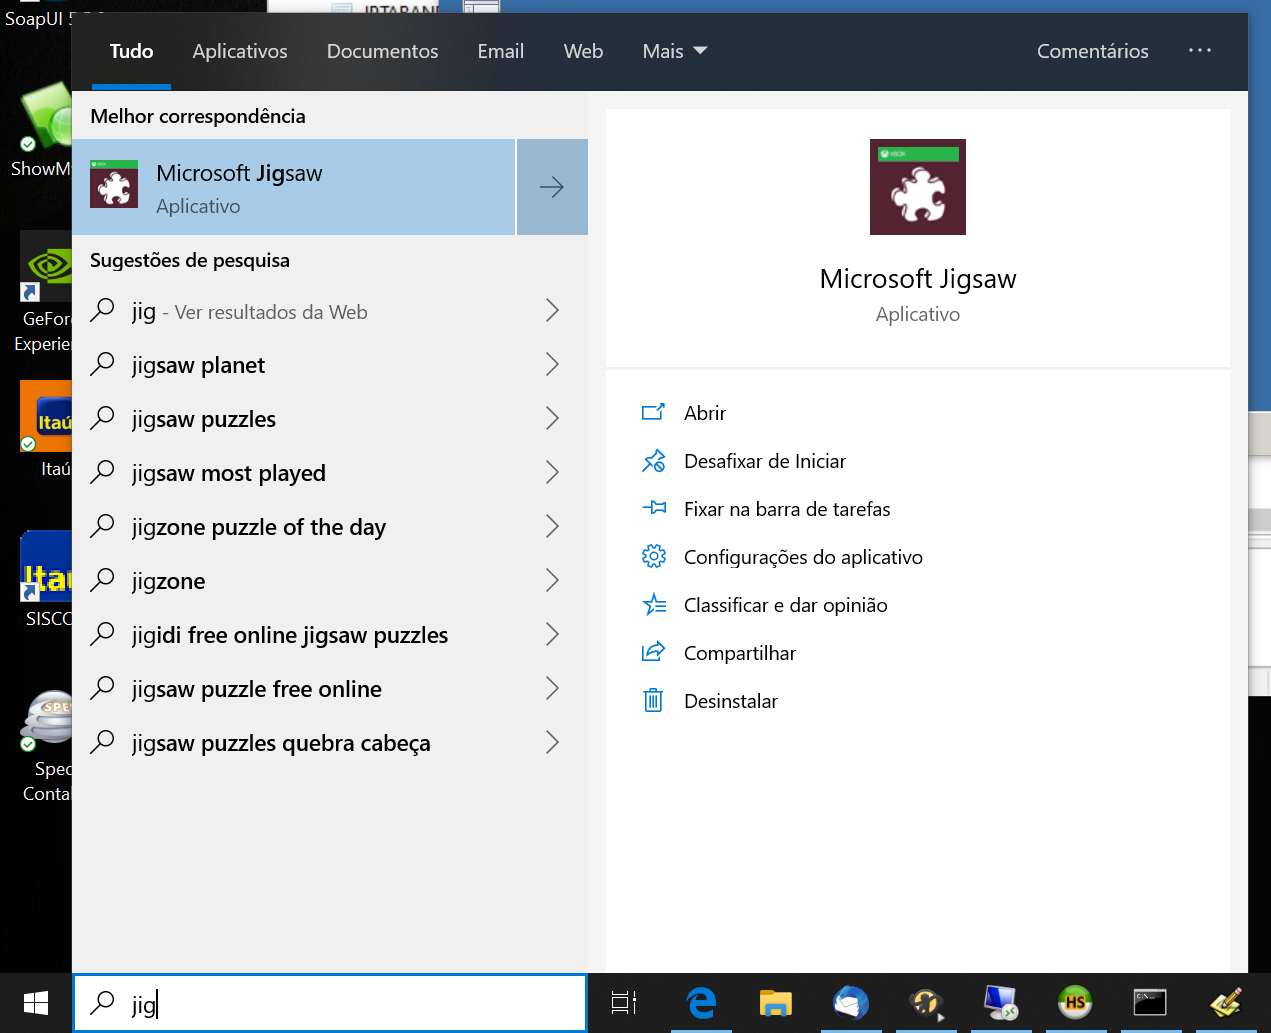Click the Configurações do aplicativo gear icon
Screen dimensions: 1271x1033
click(x=653, y=556)
